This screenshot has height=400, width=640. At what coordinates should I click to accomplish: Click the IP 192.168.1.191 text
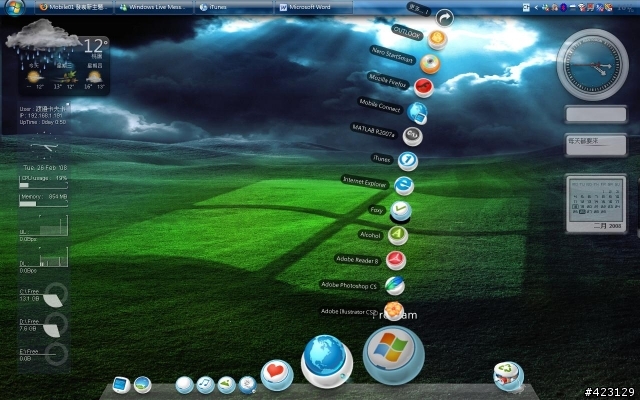coord(41,116)
